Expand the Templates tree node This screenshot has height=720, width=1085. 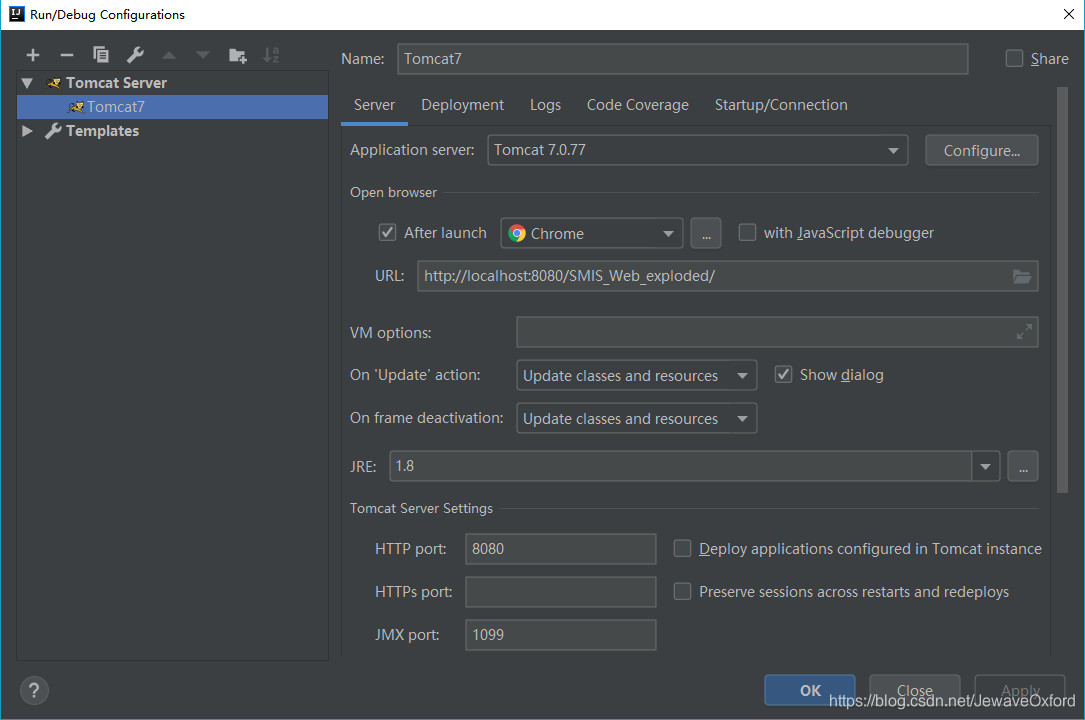[x=27, y=131]
